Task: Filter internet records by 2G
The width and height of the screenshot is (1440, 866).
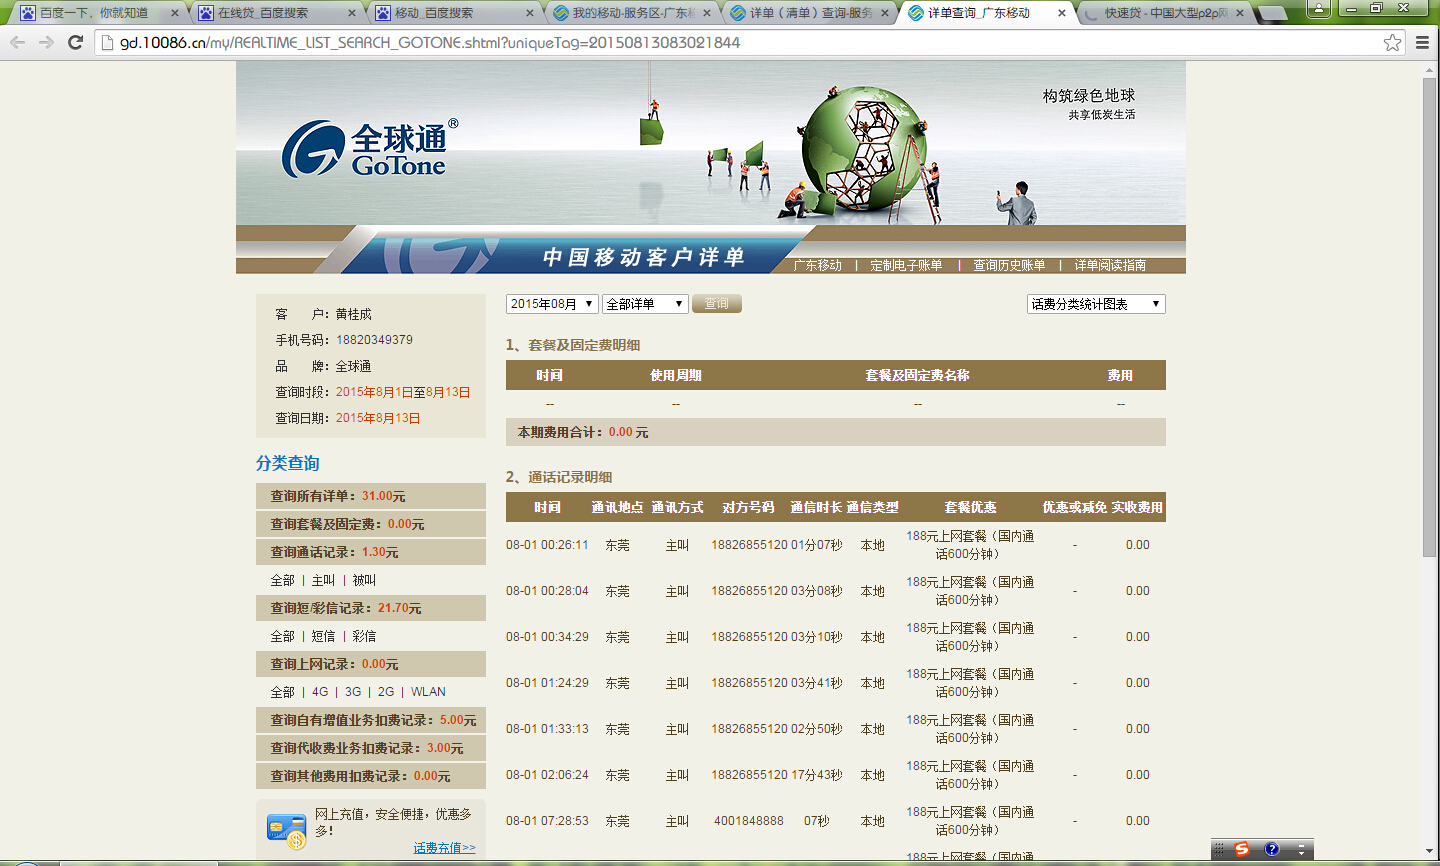Action: (386, 692)
